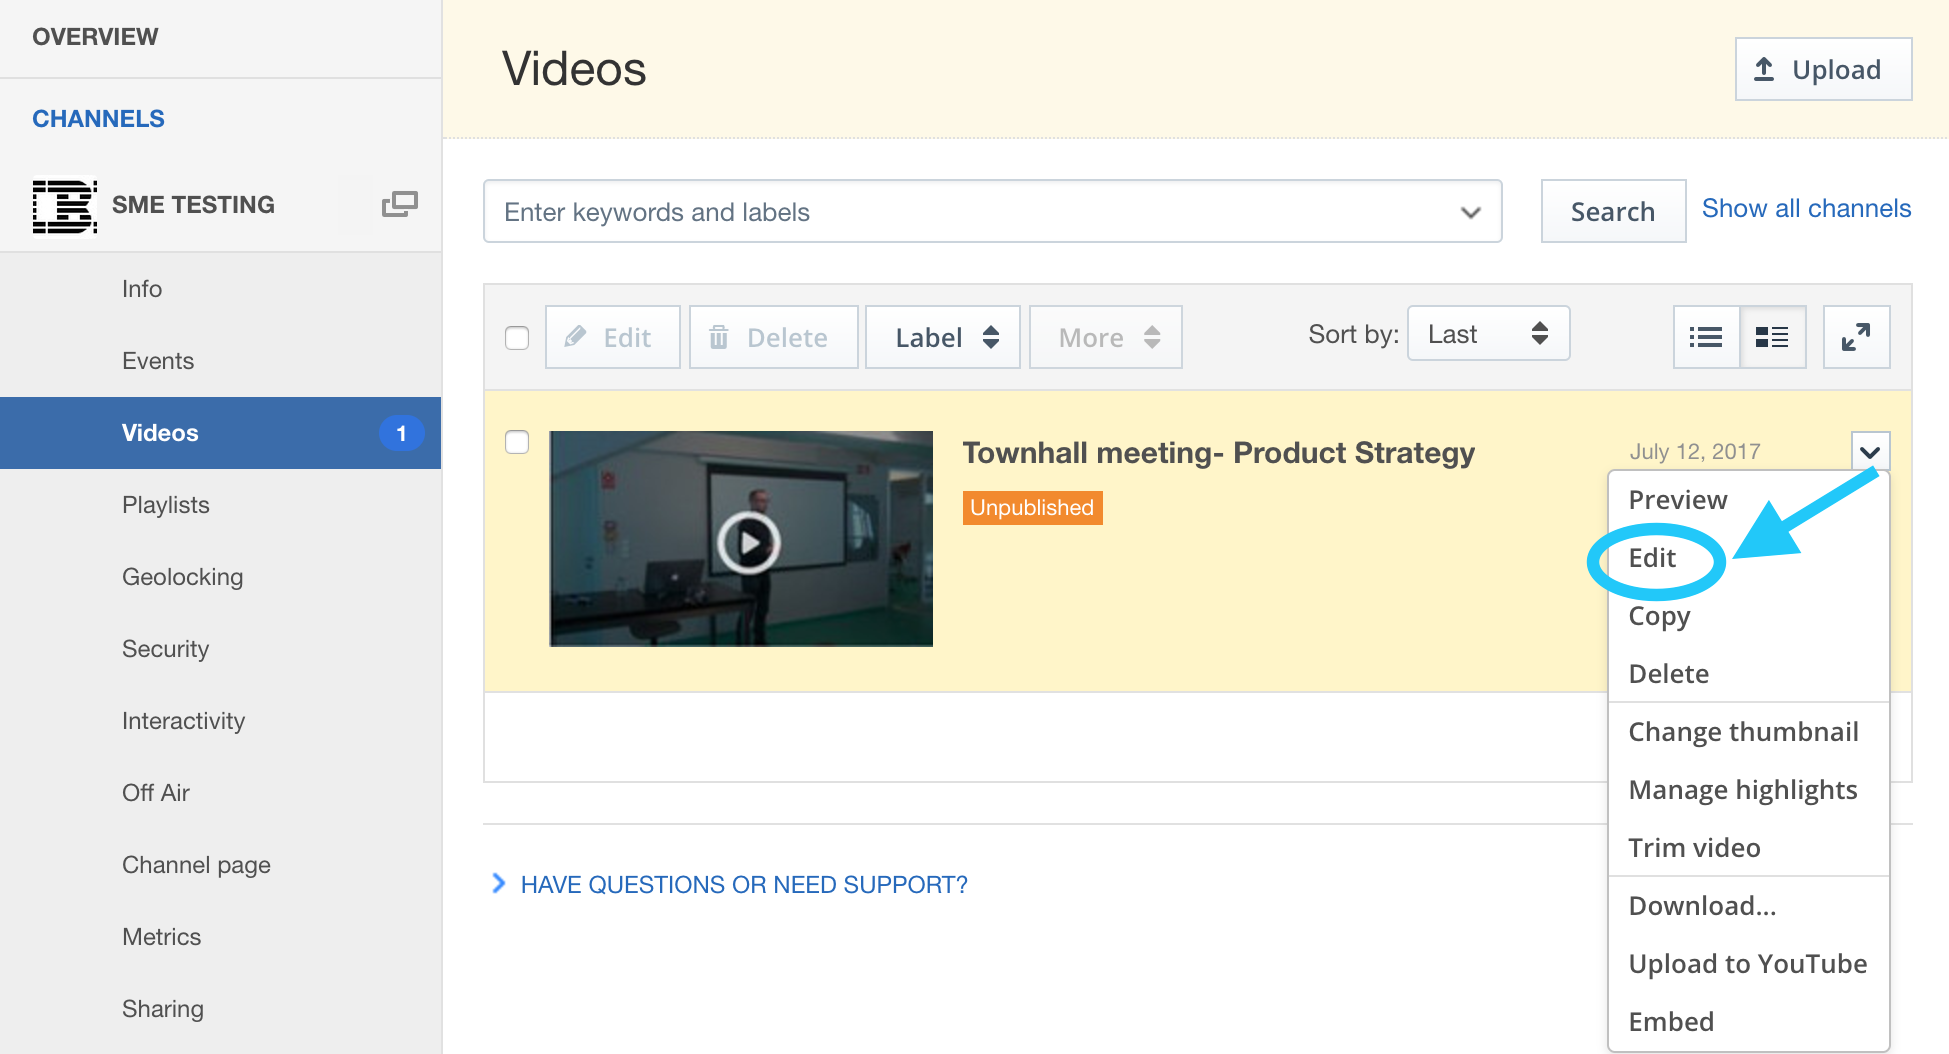1949x1054 pixels.
Task: Expand the keywords search field chevron
Action: pyautogui.click(x=1469, y=211)
